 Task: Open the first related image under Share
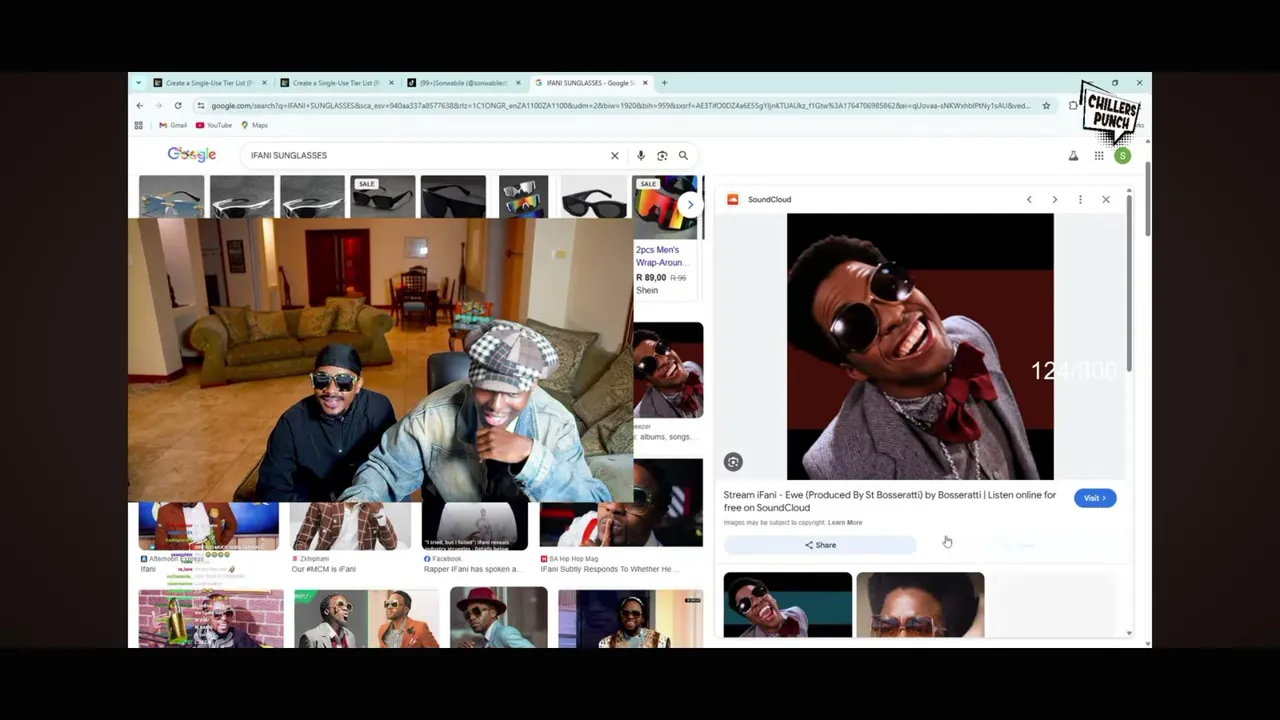(x=788, y=605)
